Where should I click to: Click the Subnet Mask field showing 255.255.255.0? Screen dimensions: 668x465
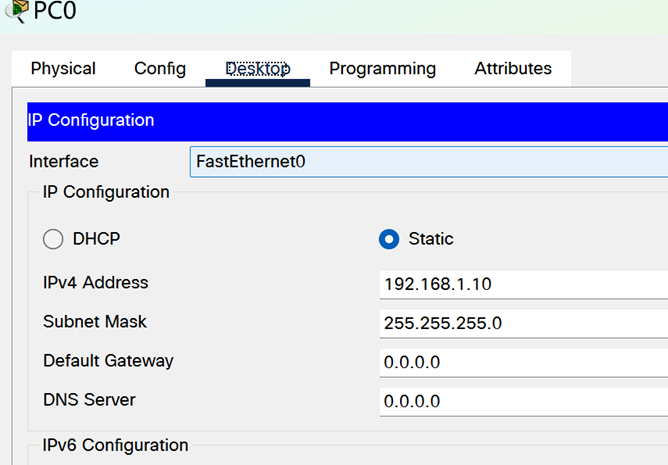click(x=524, y=323)
